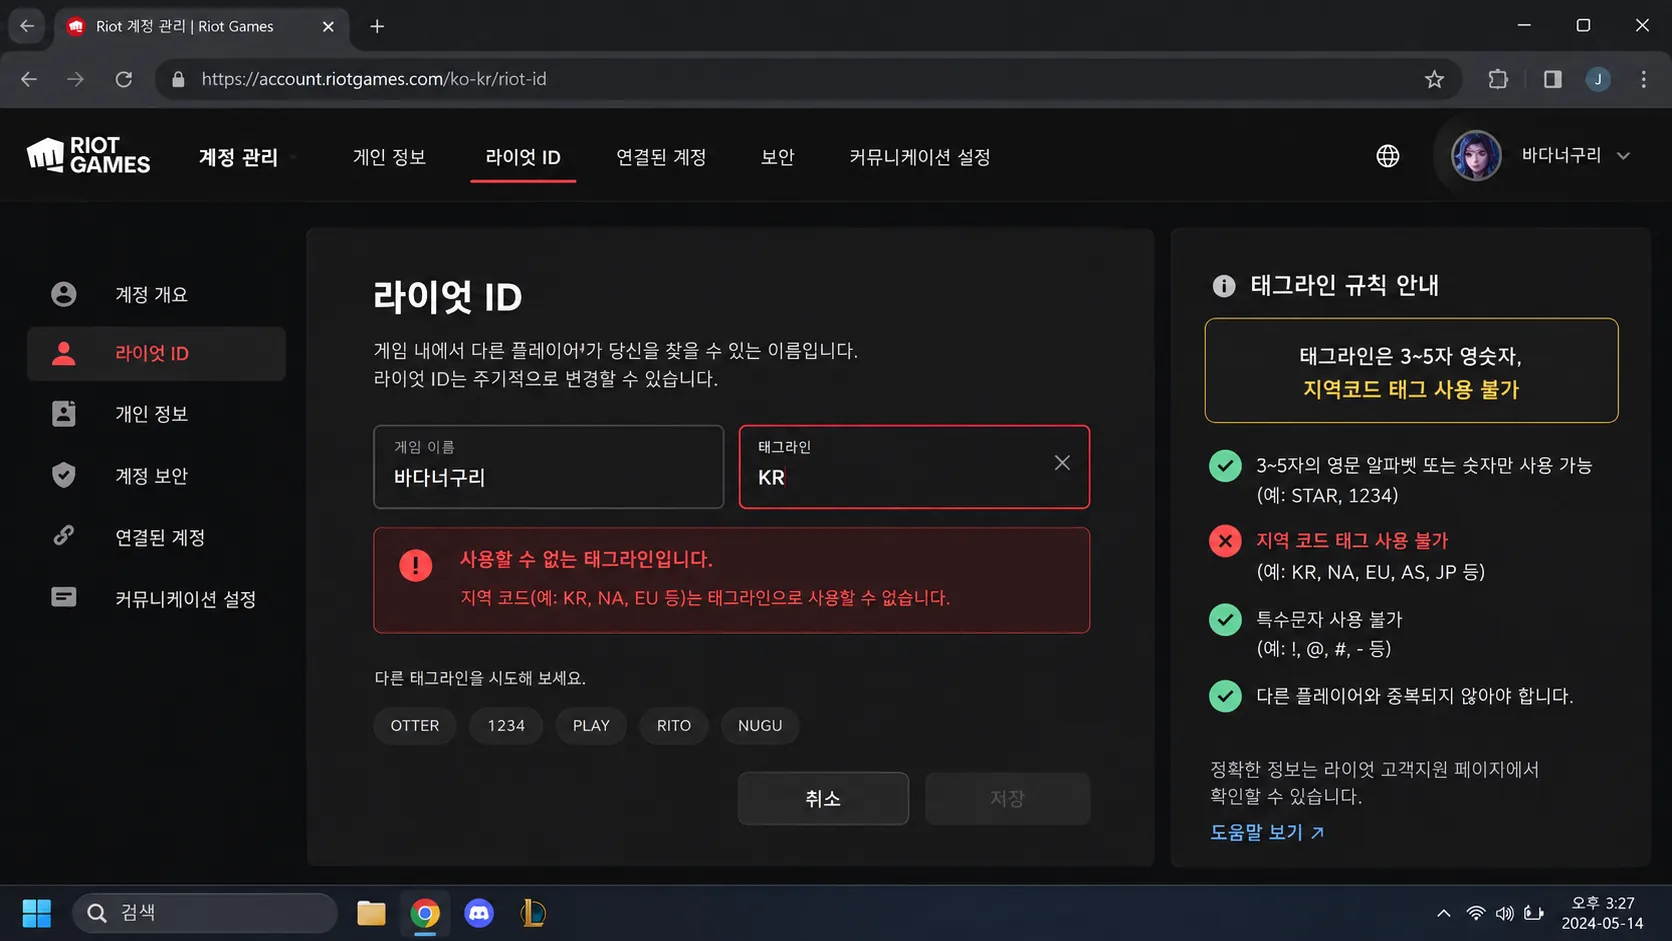Image resolution: width=1672 pixels, height=941 pixels.
Task: Click the address bar URL
Action: click(374, 79)
